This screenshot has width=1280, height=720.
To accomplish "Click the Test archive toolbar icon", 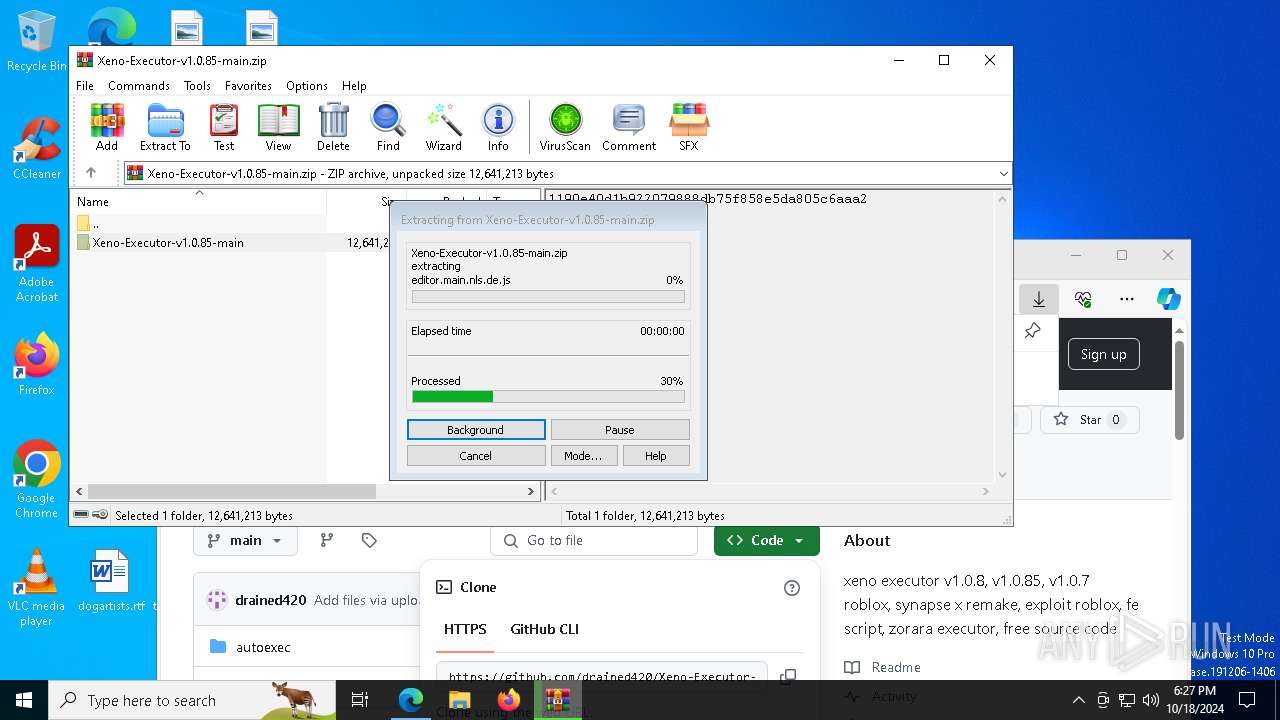I will [224, 127].
